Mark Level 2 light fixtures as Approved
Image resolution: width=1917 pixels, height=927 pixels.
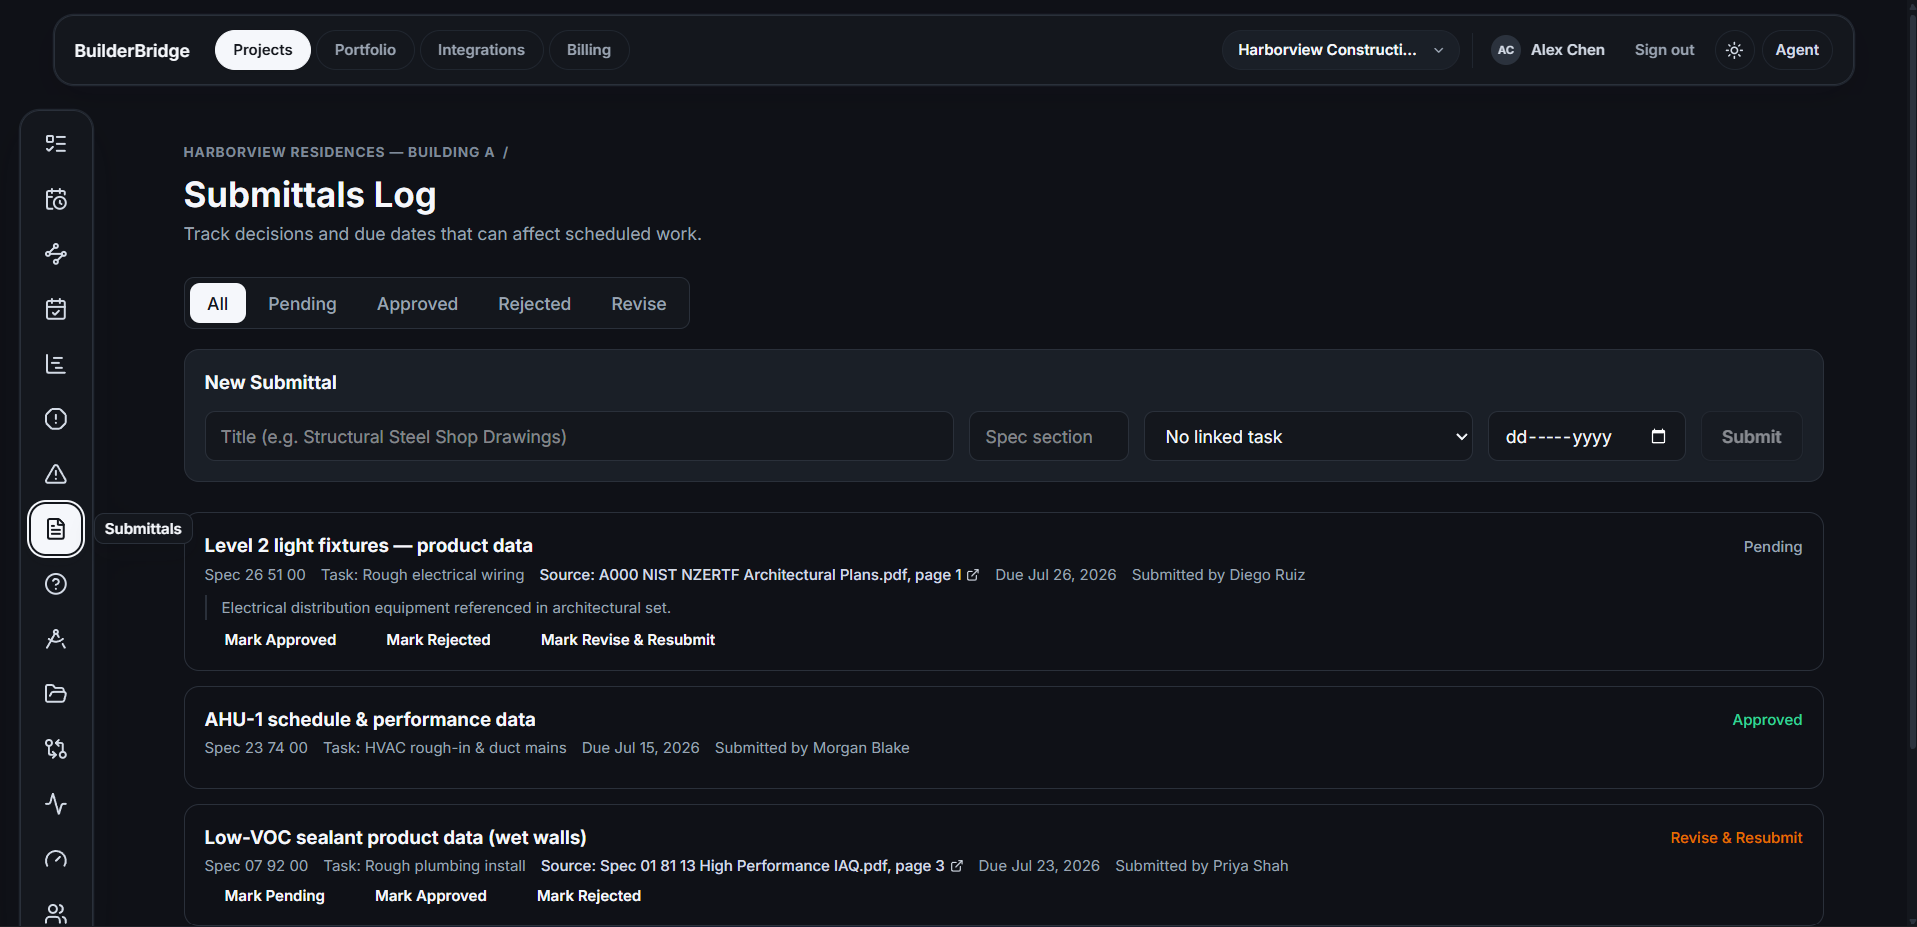(280, 640)
